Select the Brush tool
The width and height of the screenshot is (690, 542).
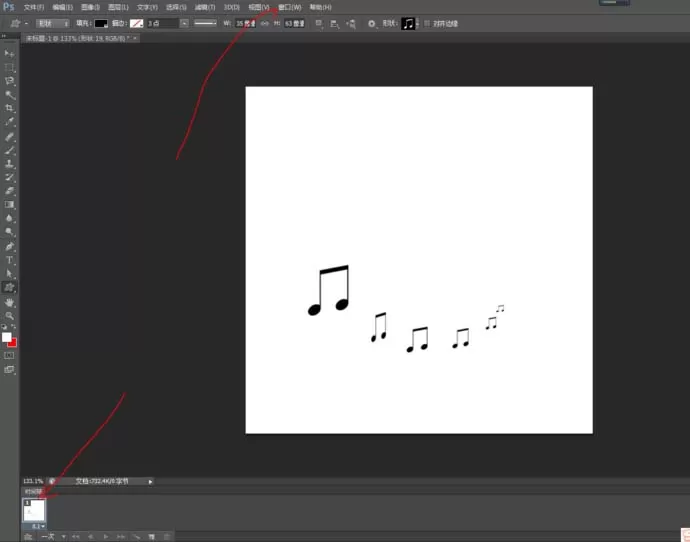9,150
